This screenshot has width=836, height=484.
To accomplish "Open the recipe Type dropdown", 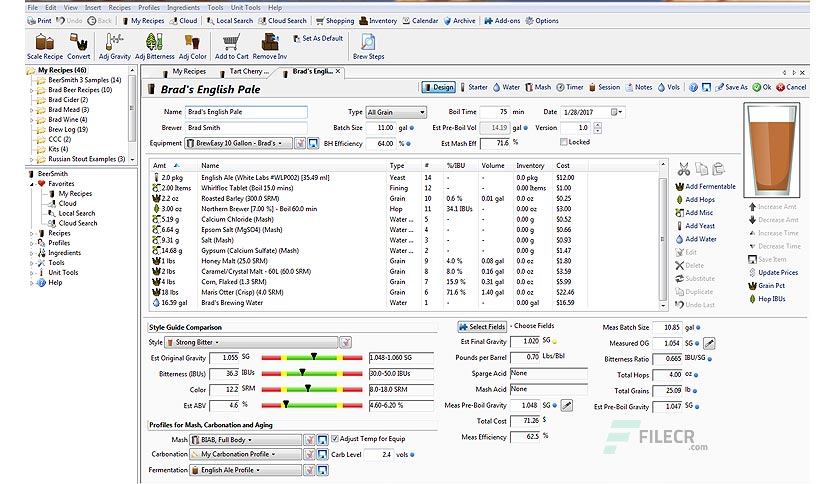I will pyautogui.click(x=396, y=112).
